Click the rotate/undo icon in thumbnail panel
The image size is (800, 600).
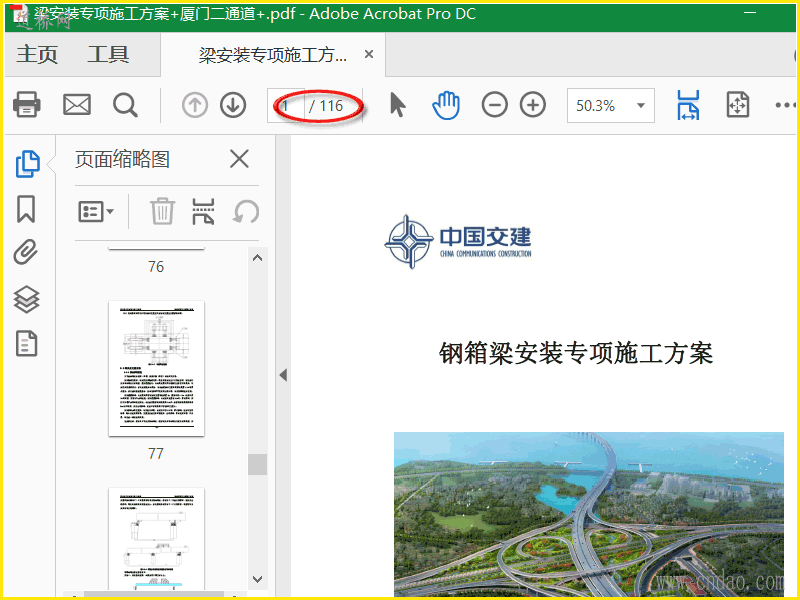click(x=246, y=211)
